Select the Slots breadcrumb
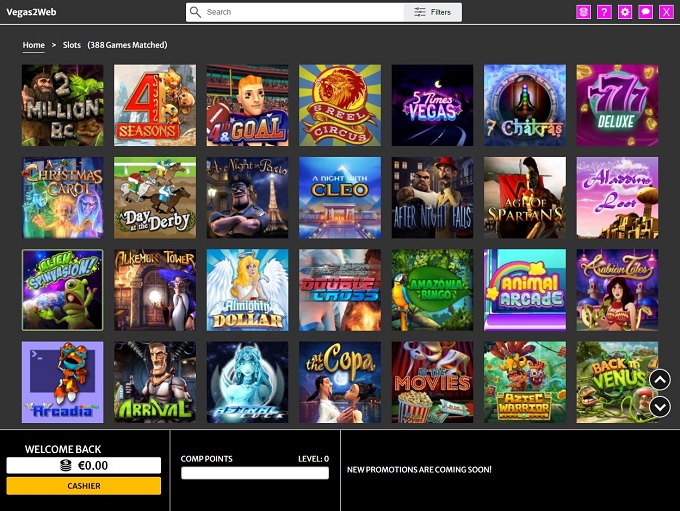Image resolution: width=680 pixels, height=511 pixels. click(72, 45)
